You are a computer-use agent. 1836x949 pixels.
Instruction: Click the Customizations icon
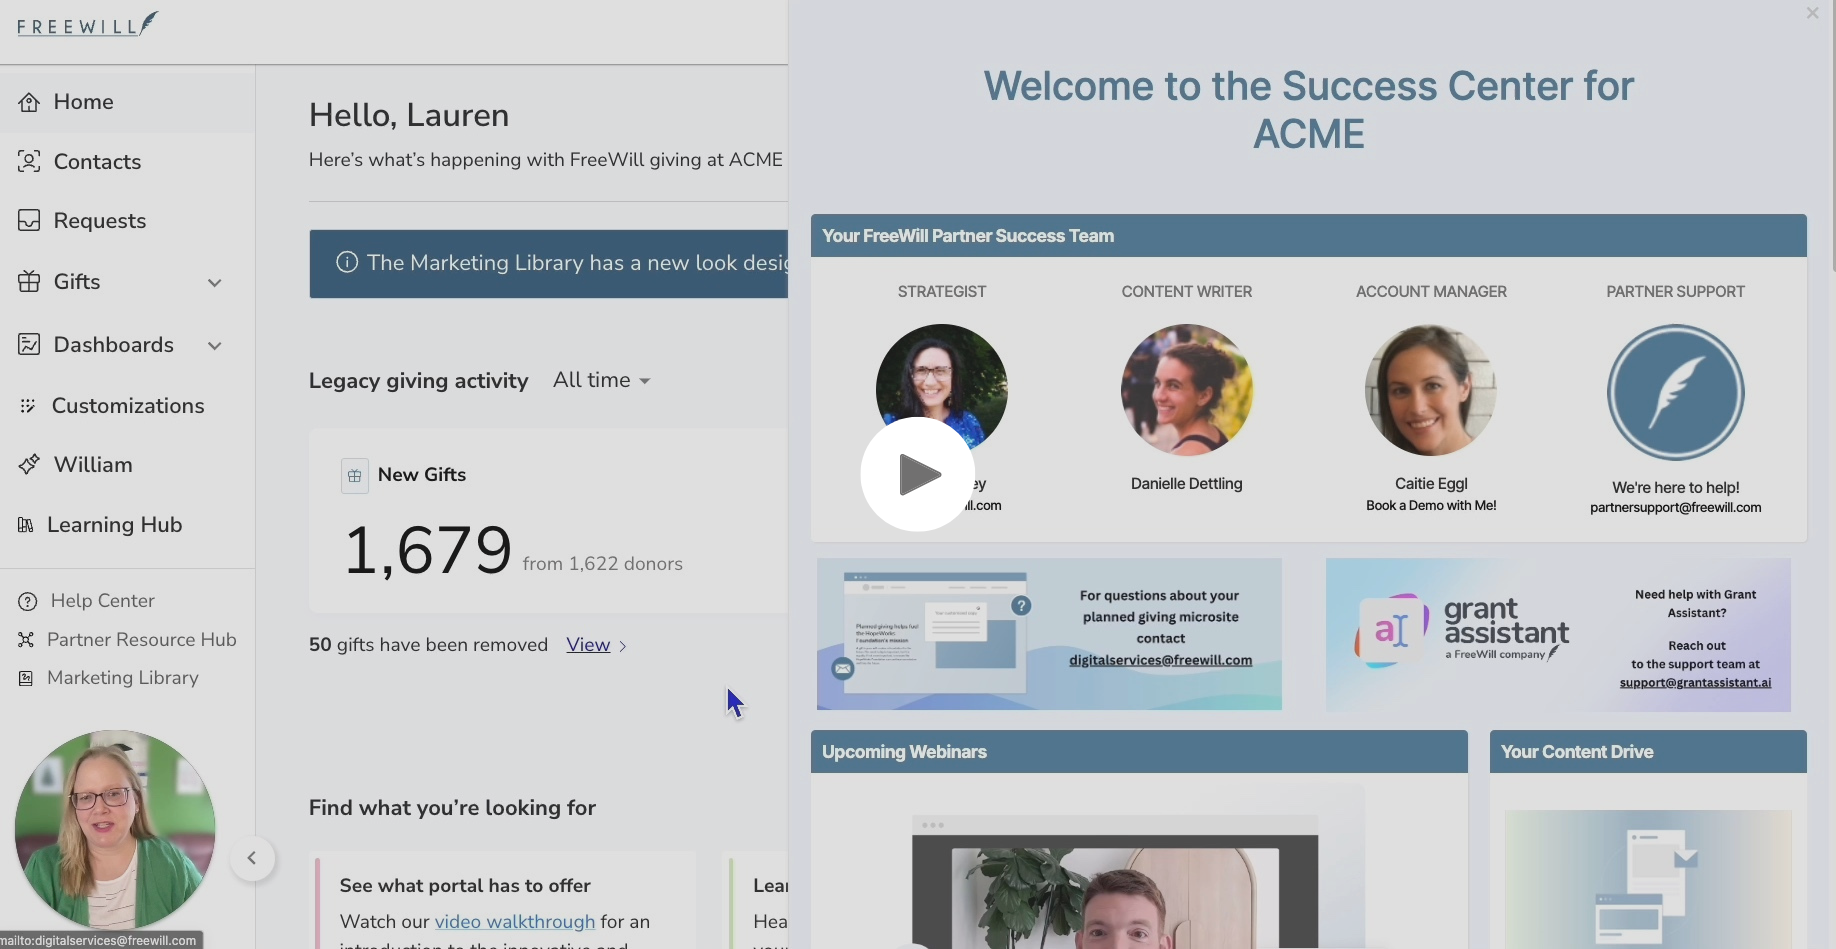point(28,405)
